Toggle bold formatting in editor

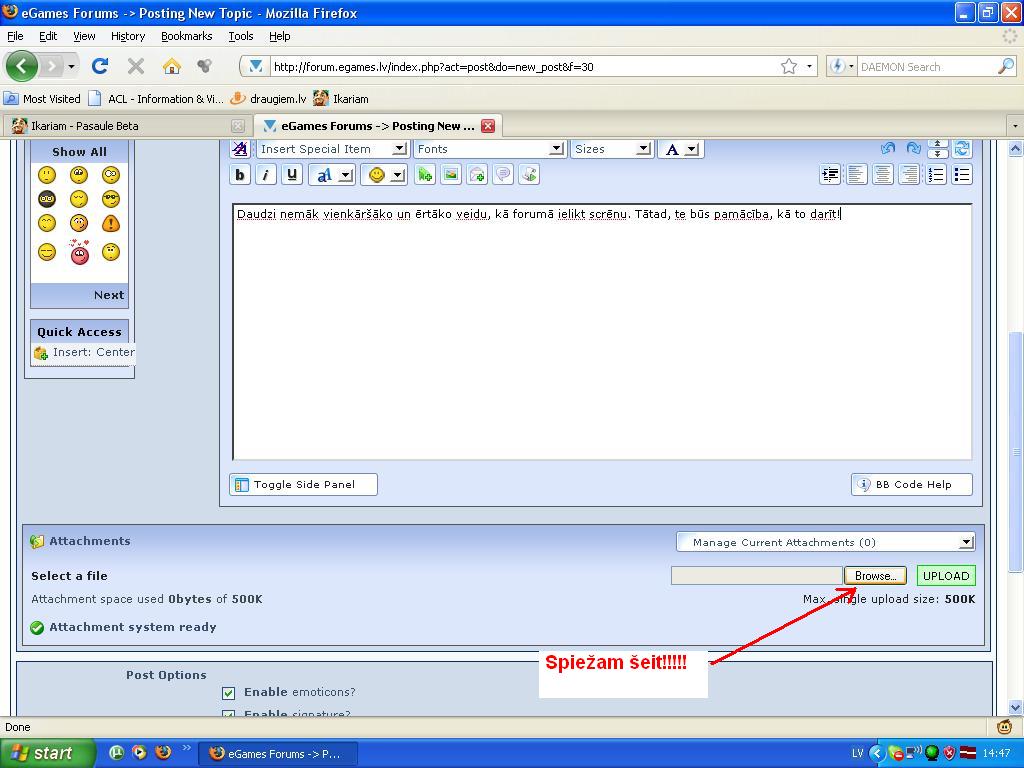tap(240, 175)
